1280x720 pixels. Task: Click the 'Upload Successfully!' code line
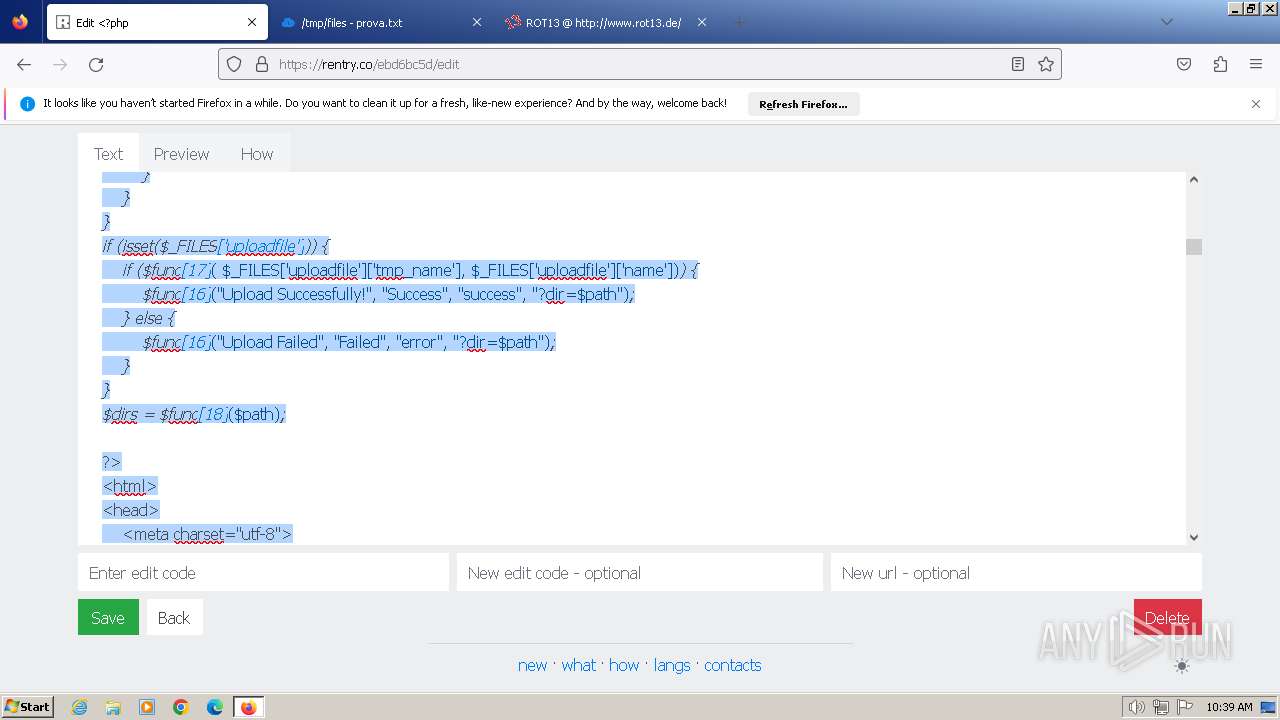click(x=388, y=294)
